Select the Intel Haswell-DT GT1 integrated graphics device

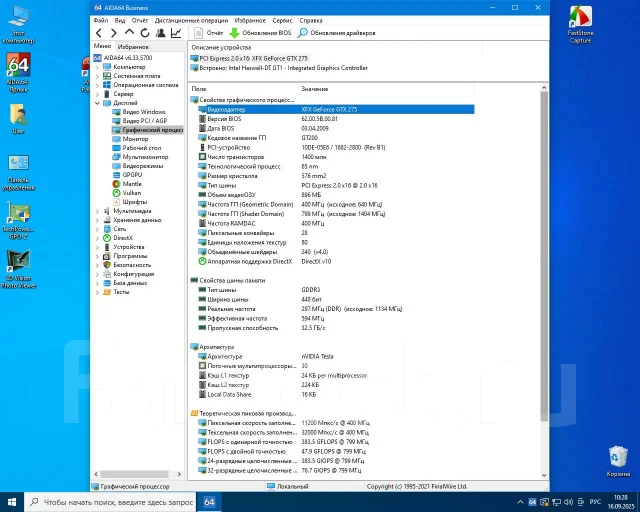(x=279, y=68)
